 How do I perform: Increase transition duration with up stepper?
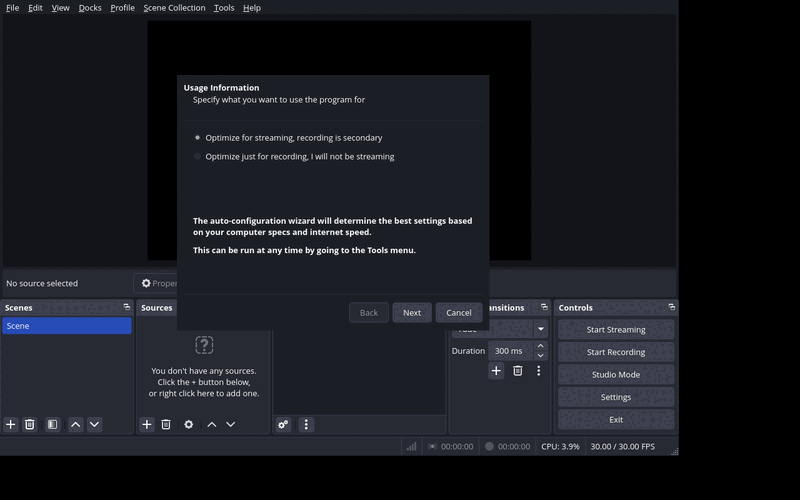pos(541,346)
